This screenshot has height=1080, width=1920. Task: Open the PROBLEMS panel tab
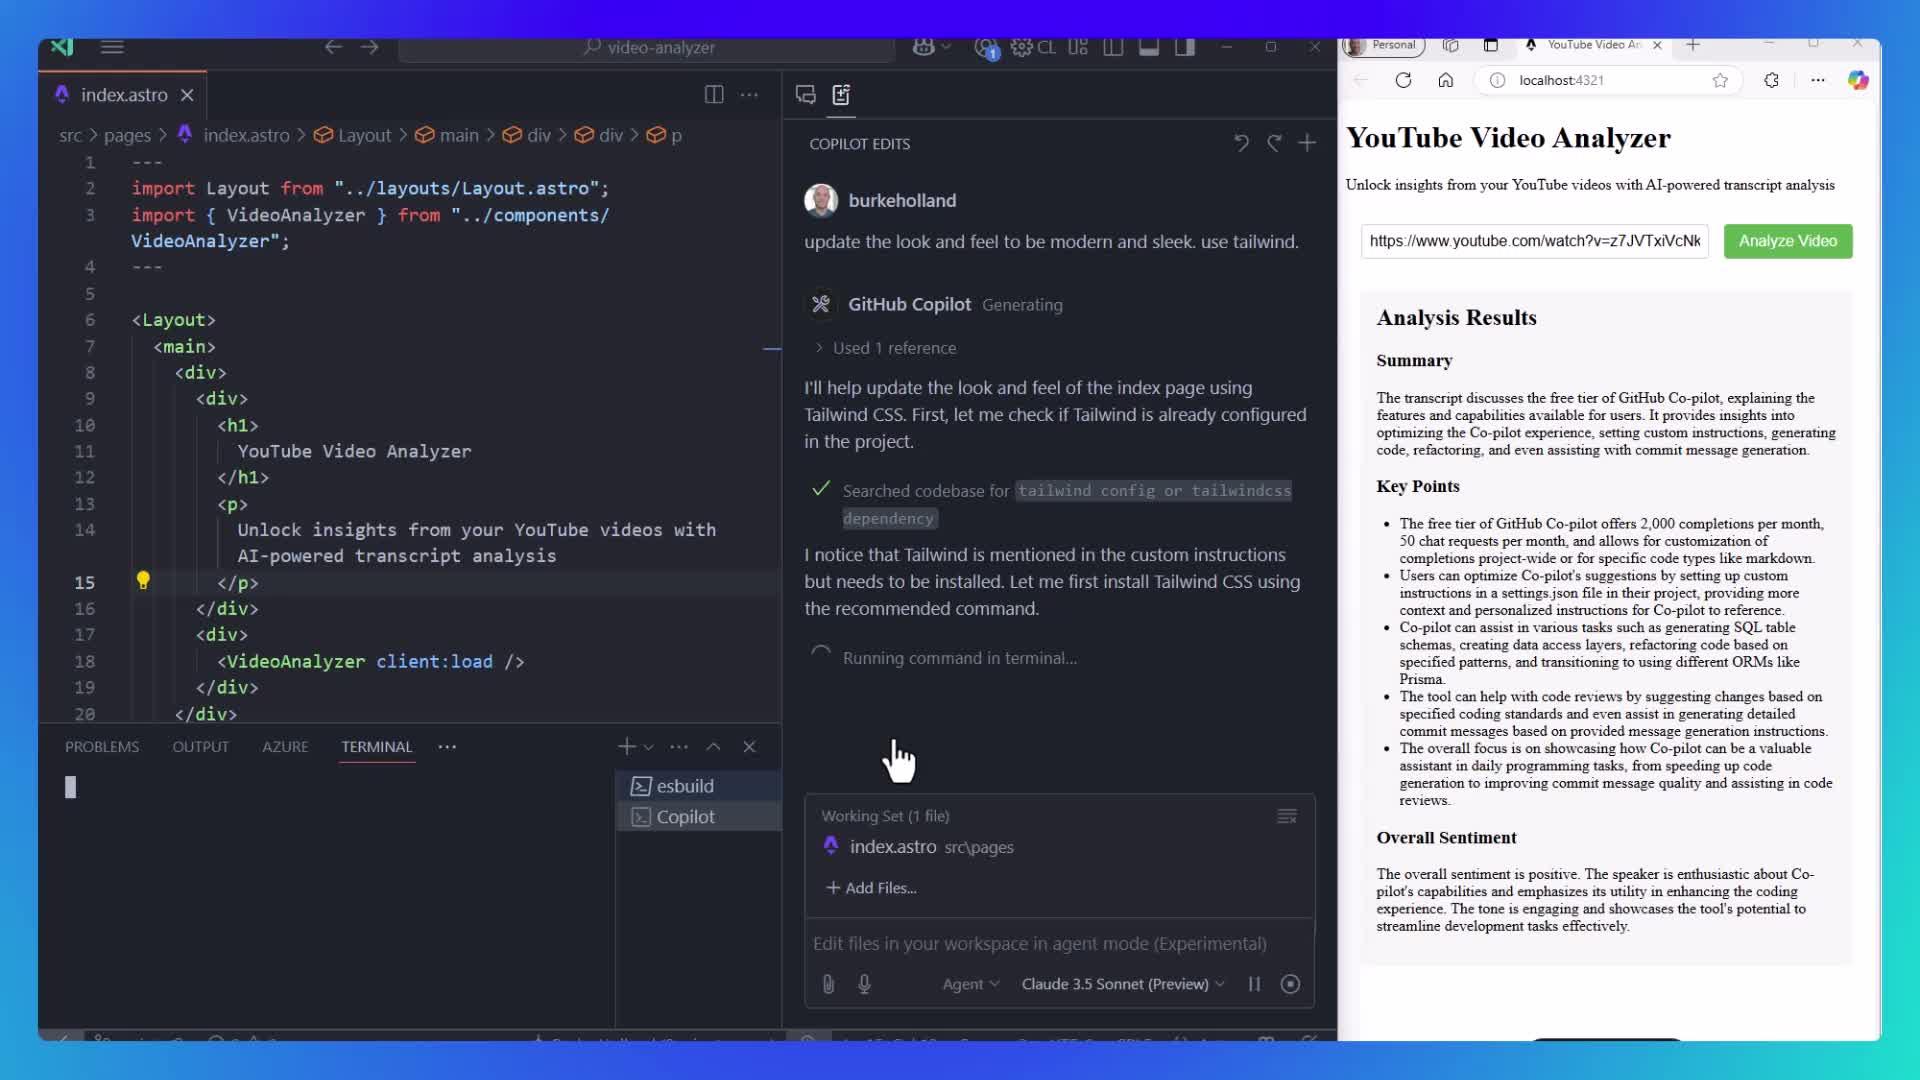102,747
